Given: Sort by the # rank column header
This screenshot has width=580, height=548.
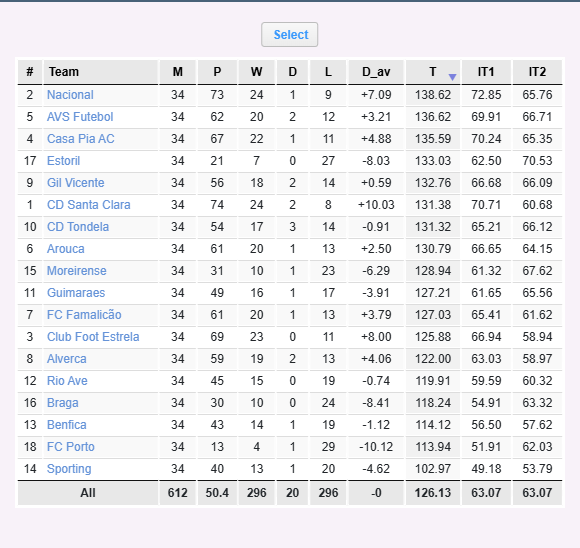Looking at the screenshot, I should [30, 72].
